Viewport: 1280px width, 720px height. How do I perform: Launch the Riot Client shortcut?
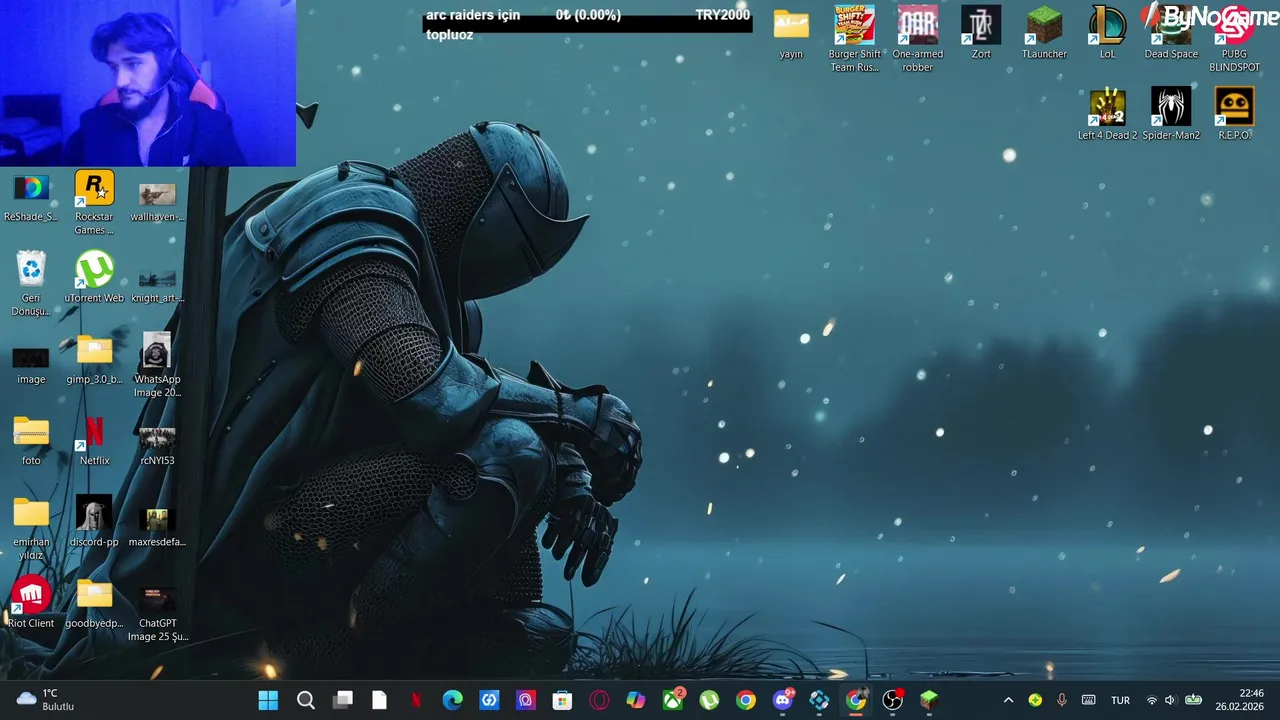pos(31,603)
